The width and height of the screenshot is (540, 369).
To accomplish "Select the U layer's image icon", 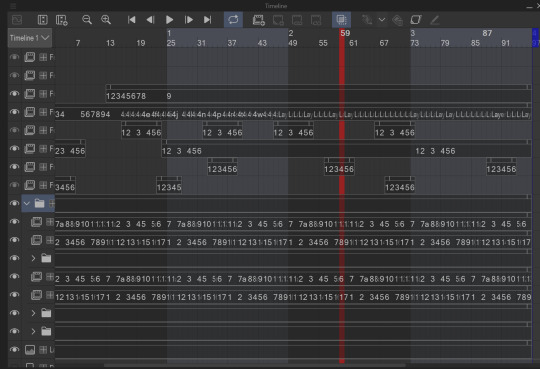I will (30, 350).
